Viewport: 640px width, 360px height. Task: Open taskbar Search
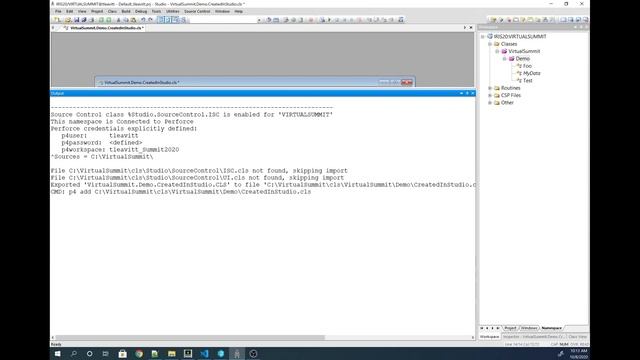(x=74, y=354)
